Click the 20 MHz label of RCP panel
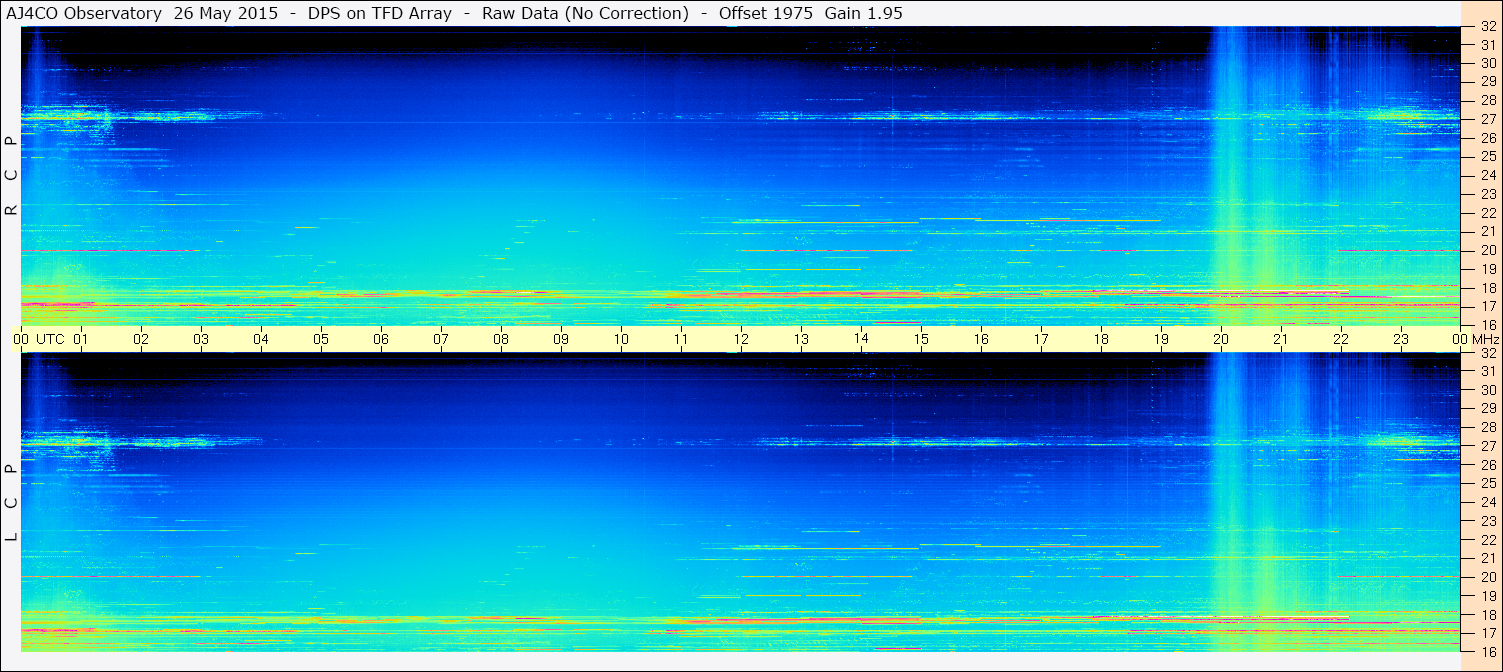 click(x=1488, y=250)
